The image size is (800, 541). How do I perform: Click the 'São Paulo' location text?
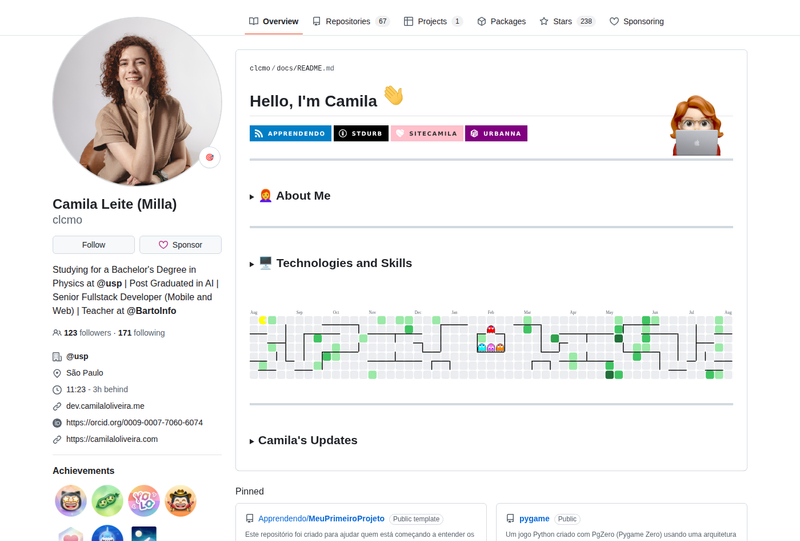[85, 373]
